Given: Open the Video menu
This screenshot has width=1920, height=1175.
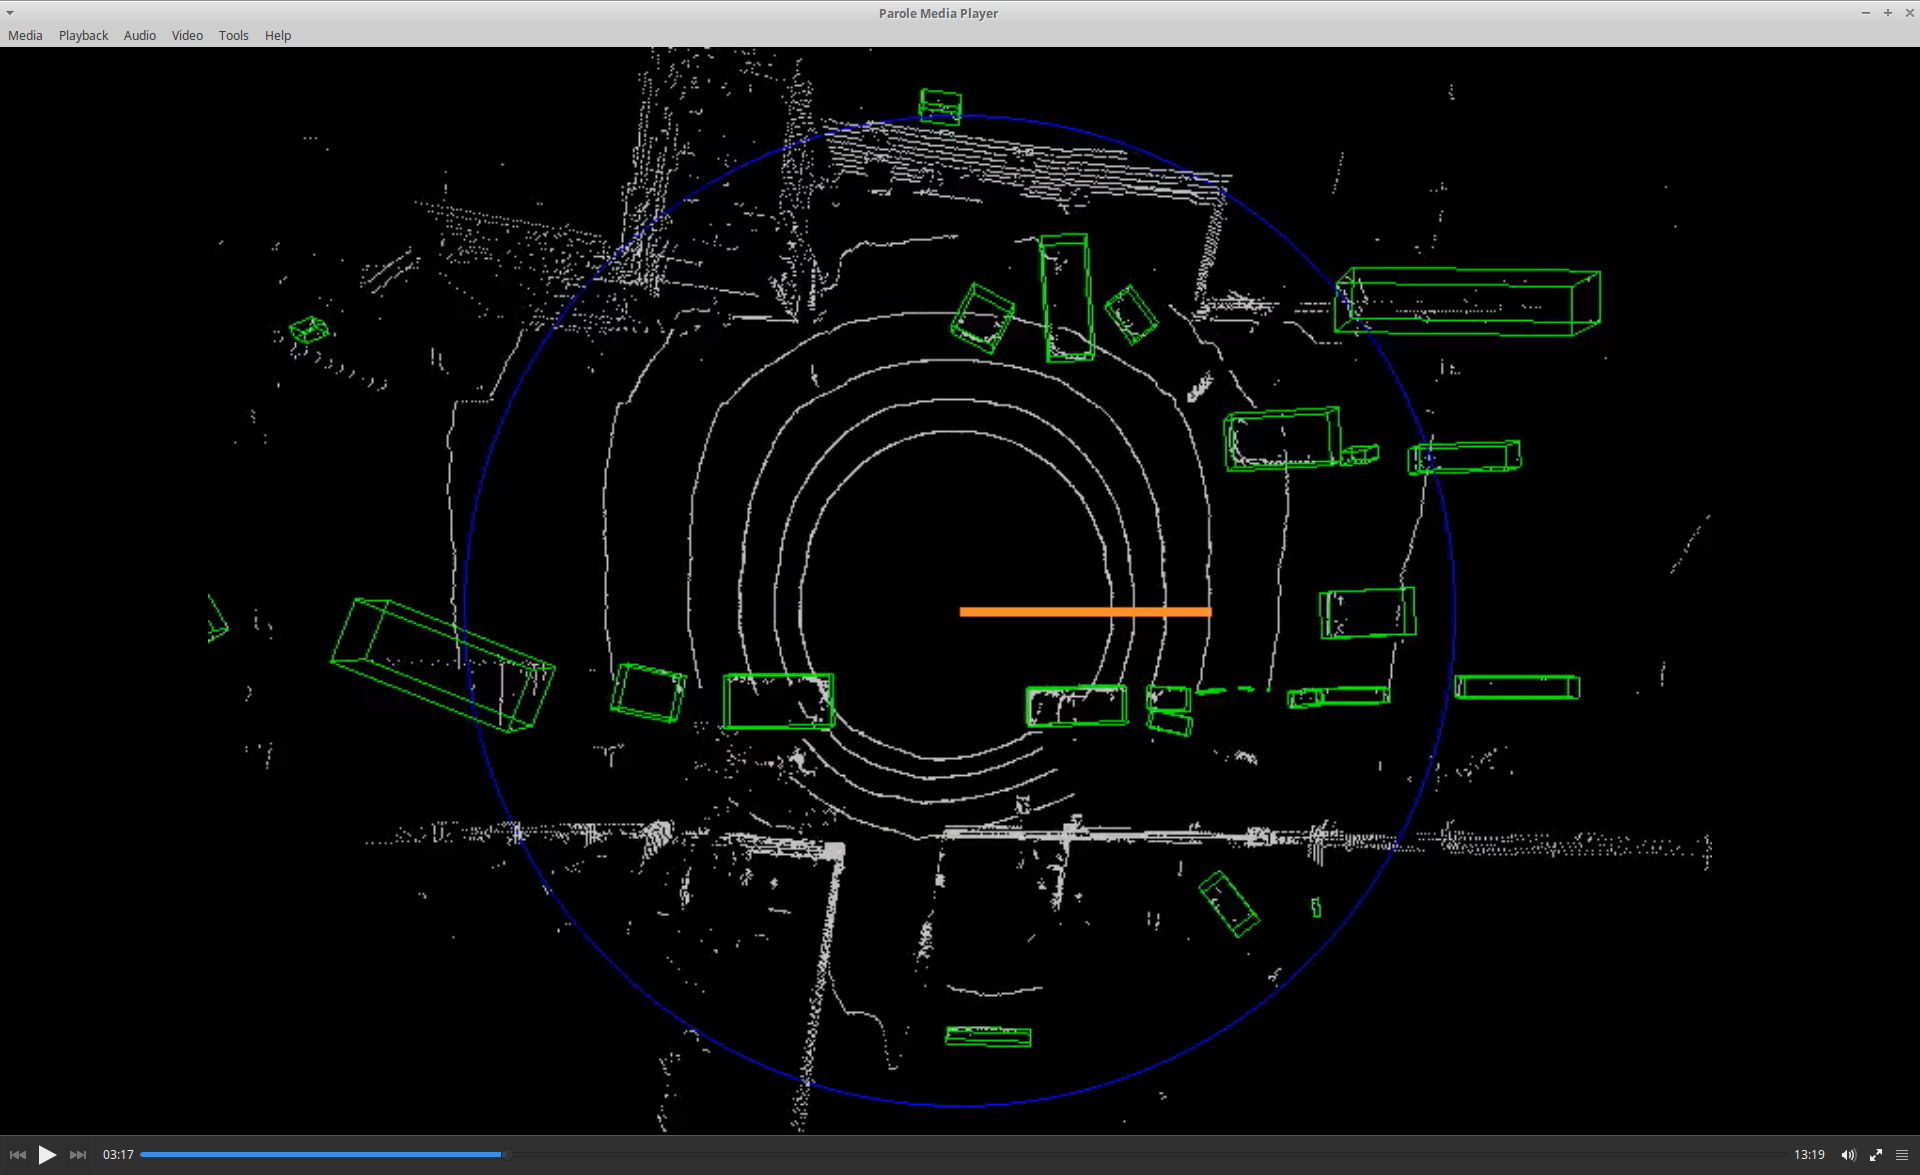Looking at the screenshot, I should coord(187,35).
